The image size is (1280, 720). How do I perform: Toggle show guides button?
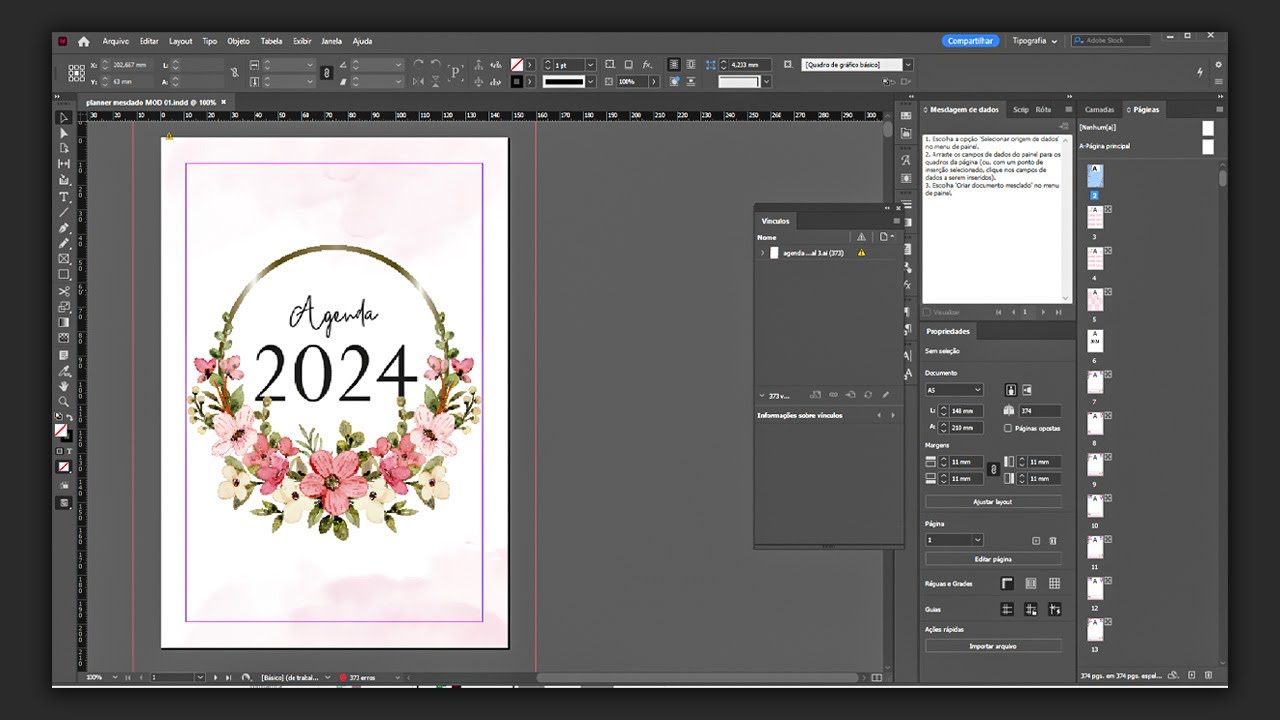point(1007,609)
